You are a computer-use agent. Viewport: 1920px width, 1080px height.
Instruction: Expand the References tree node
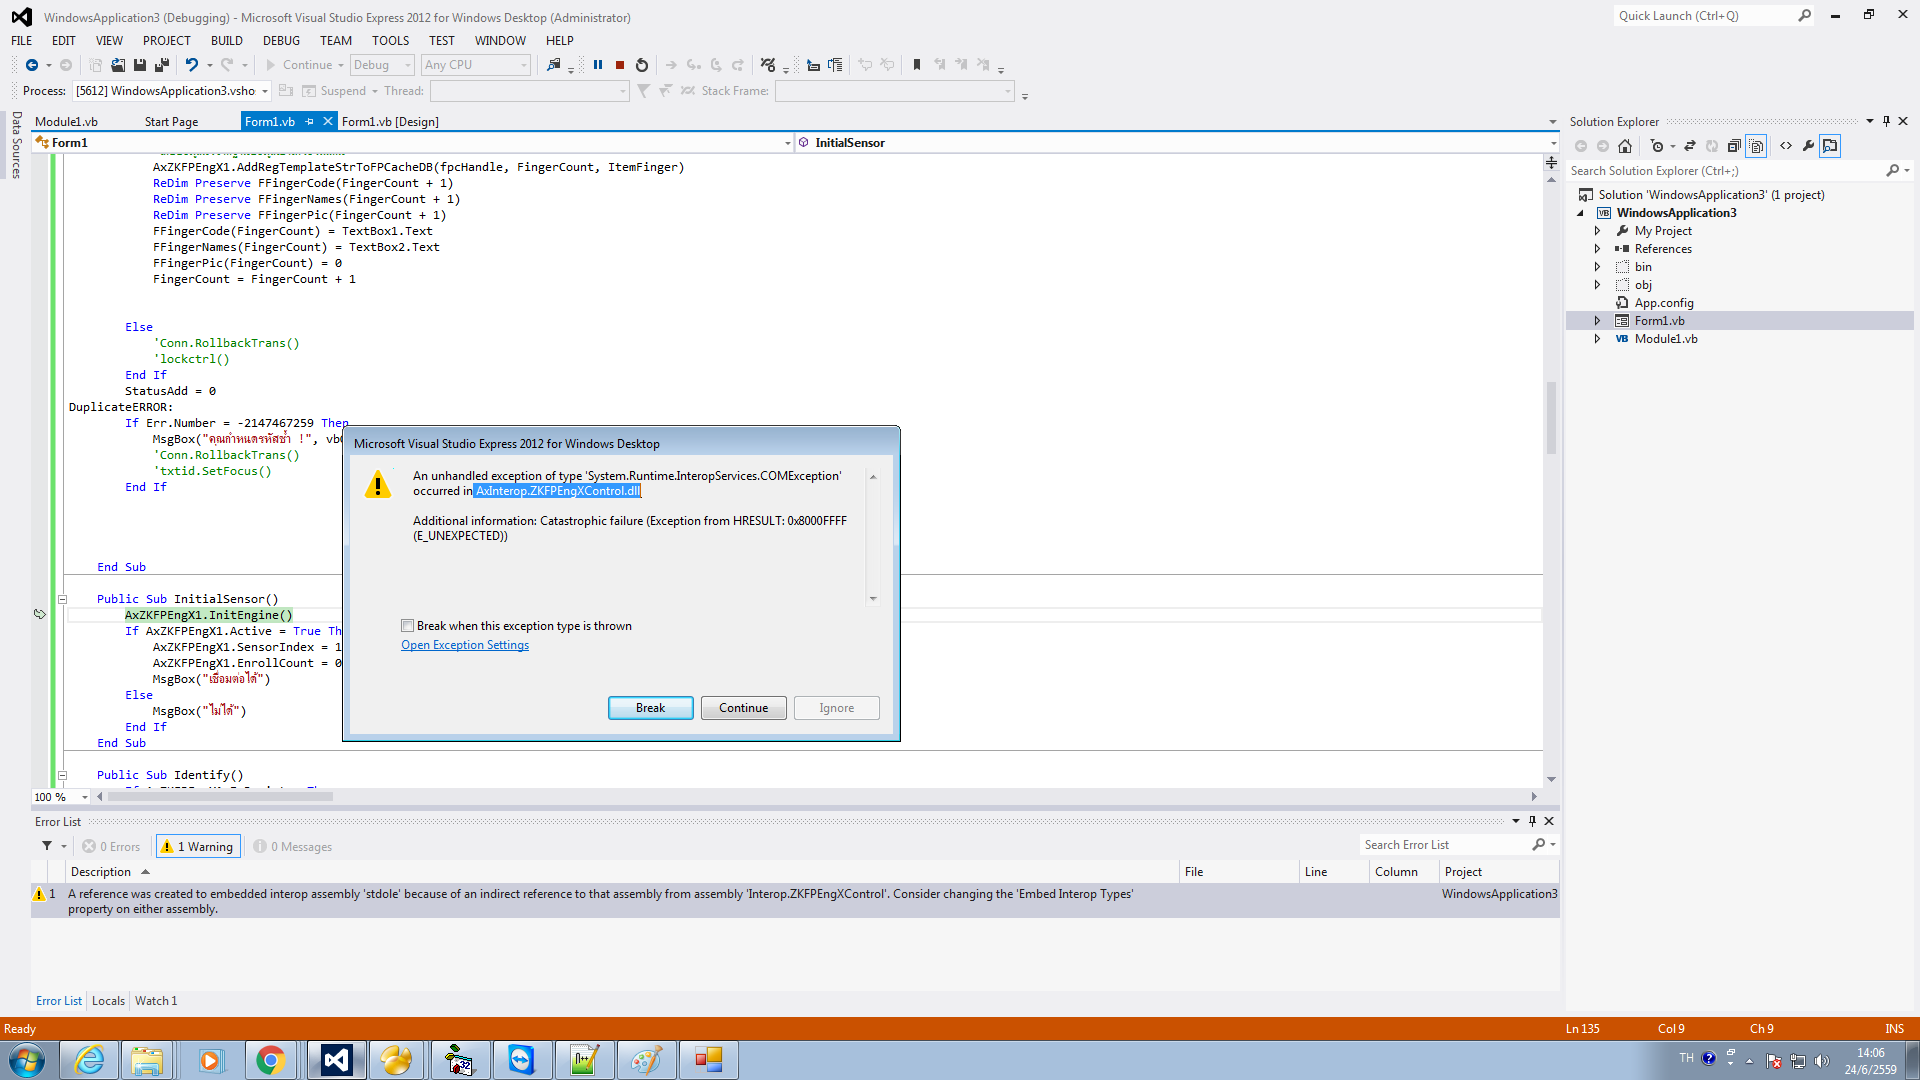tap(1597, 249)
